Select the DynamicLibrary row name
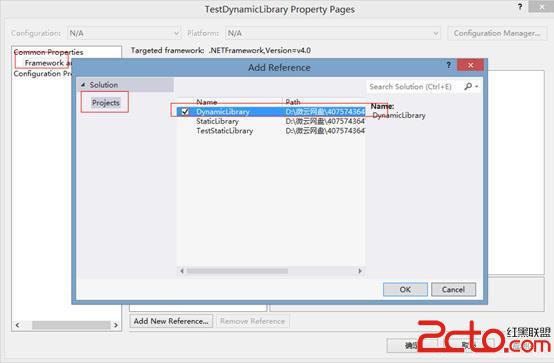Viewport: 554px width, 363px height. coord(223,112)
